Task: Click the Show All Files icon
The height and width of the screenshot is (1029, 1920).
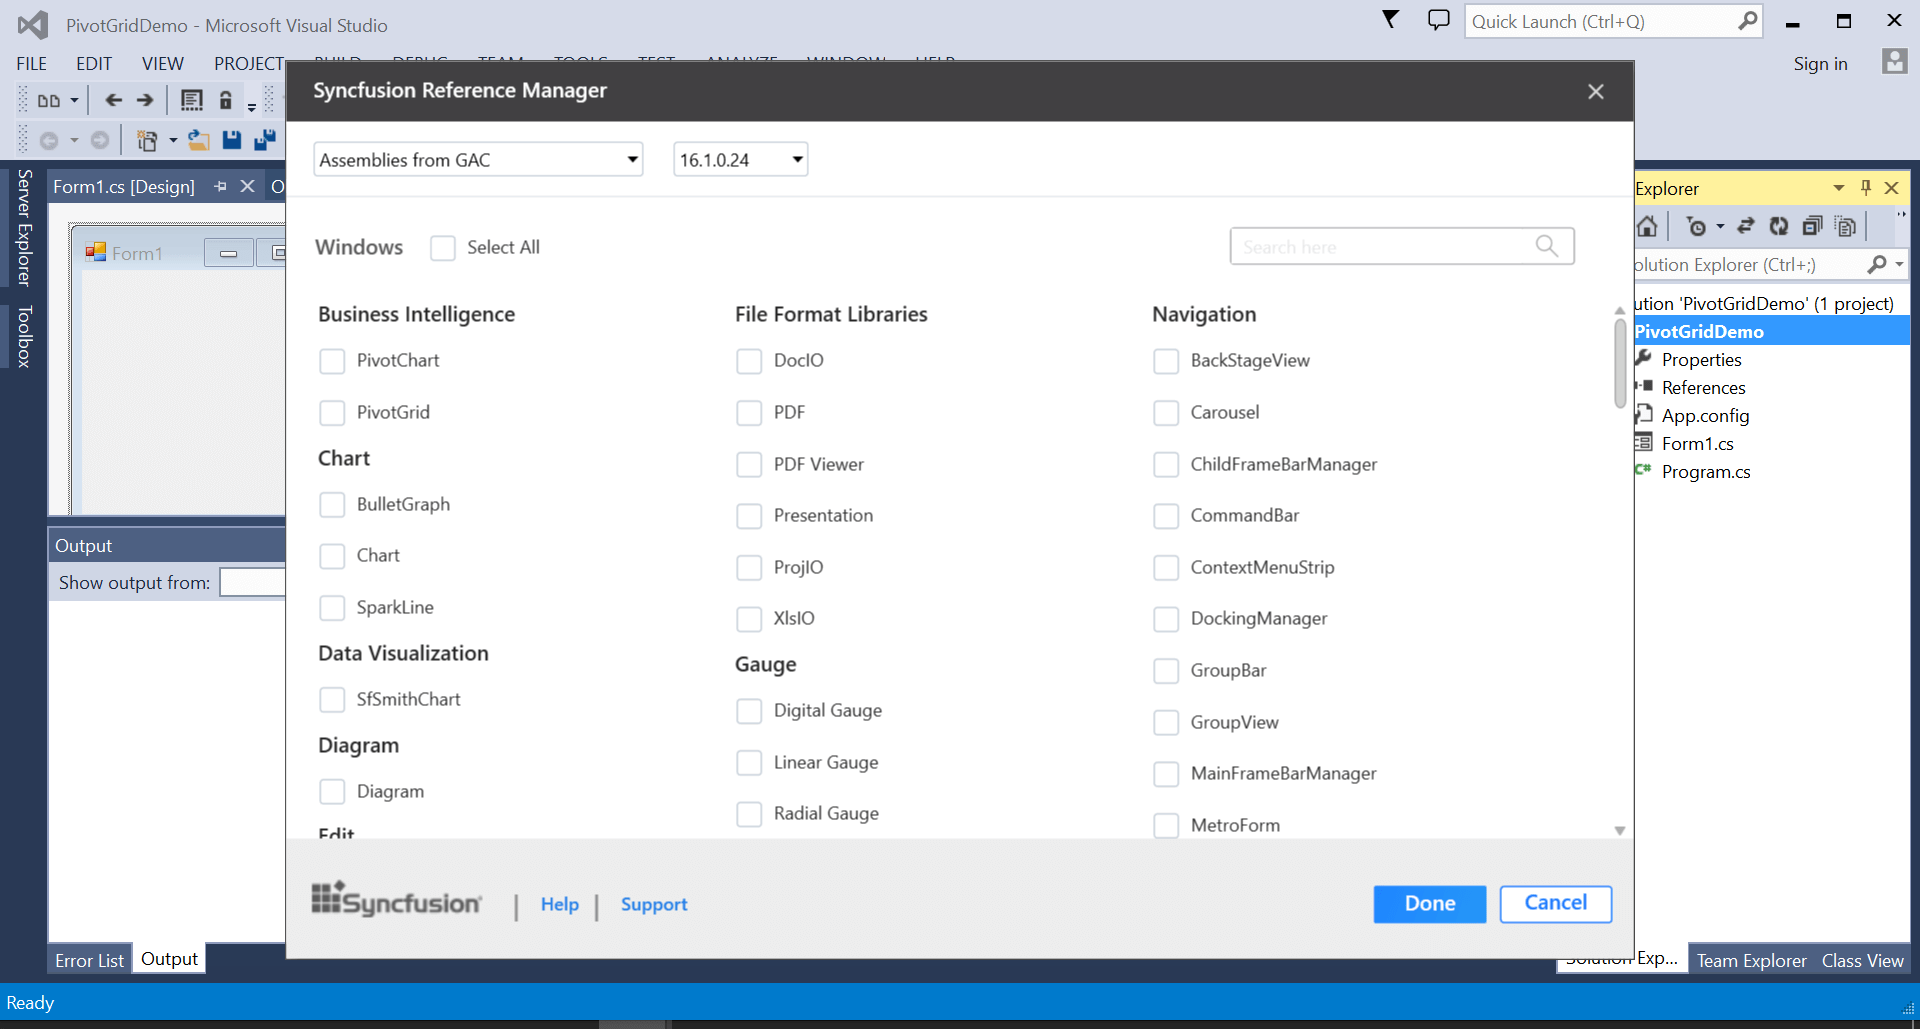Action: click(1846, 227)
